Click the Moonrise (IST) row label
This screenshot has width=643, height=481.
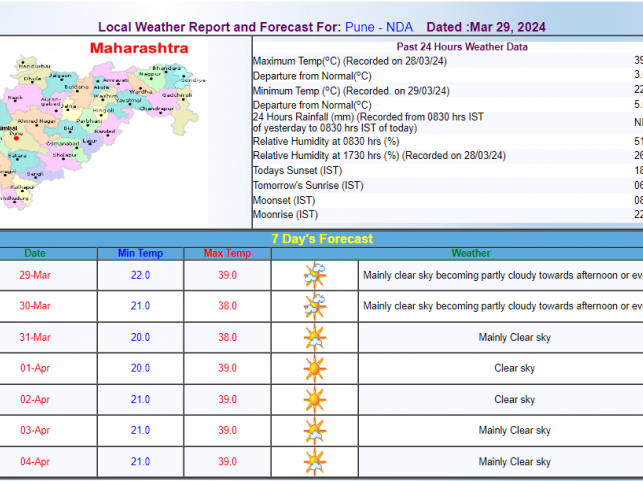285,214
